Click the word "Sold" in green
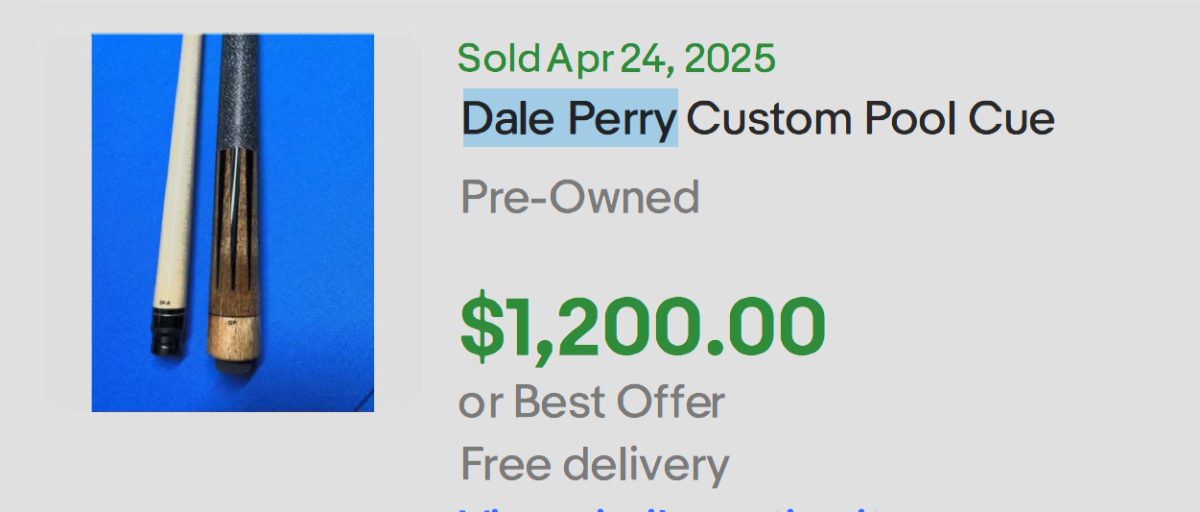The image size is (1200, 512). coord(499,59)
